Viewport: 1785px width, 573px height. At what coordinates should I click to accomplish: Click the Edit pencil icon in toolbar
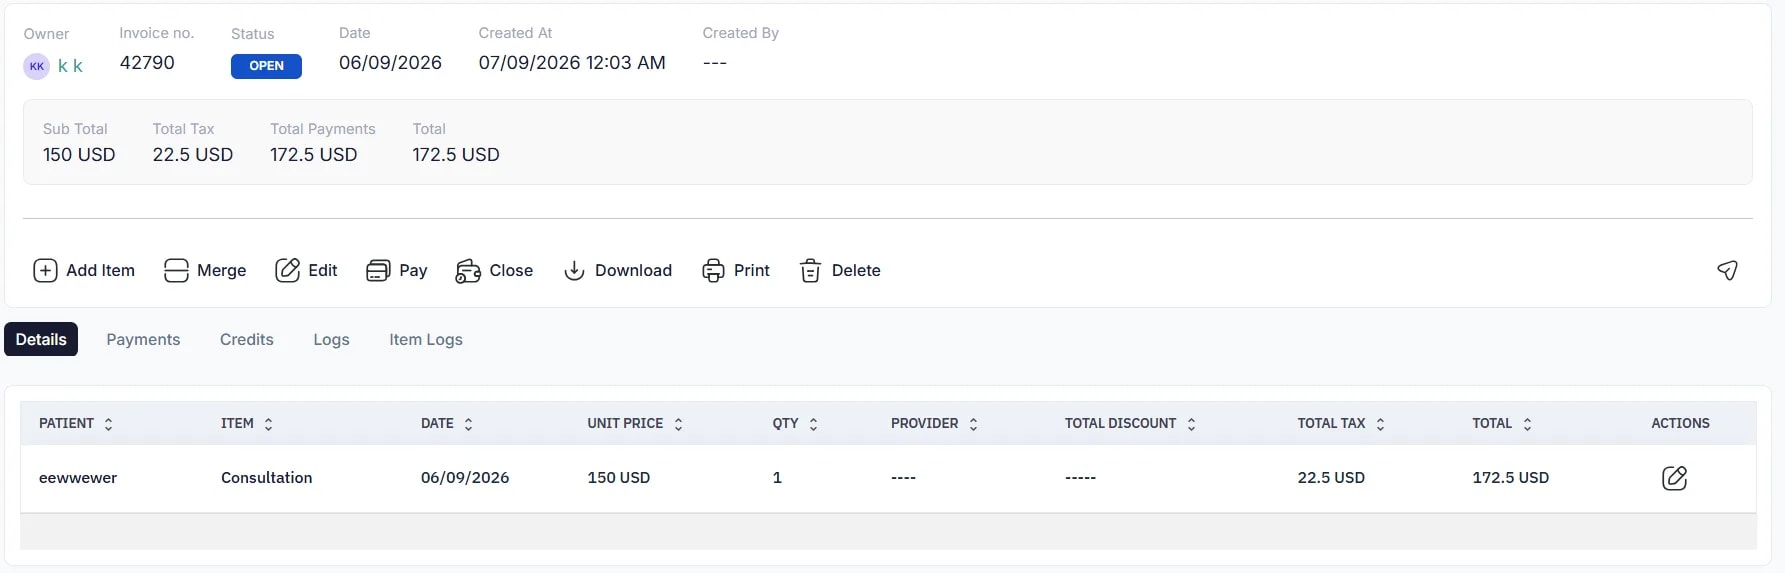[287, 271]
